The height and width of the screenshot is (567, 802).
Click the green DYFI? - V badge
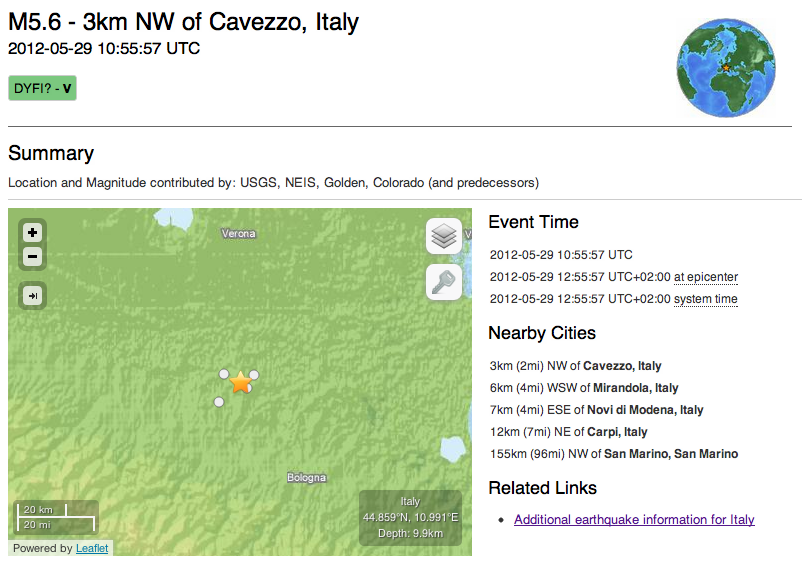click(42, 88)
